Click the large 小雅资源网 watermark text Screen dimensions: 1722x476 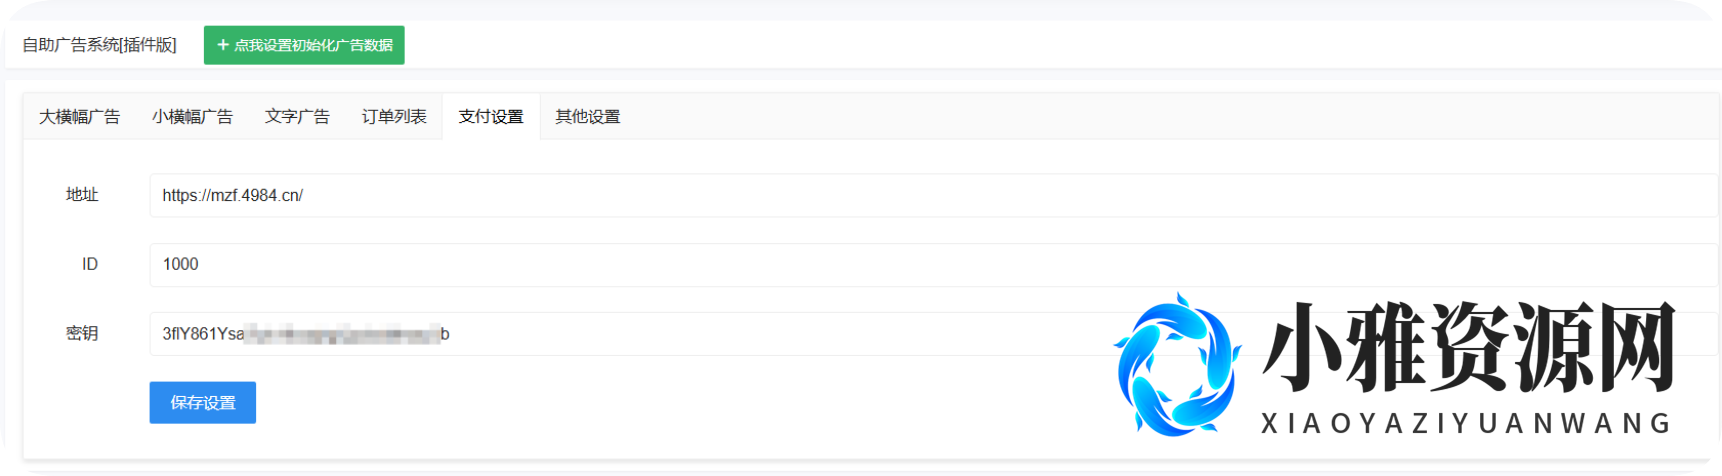pyautogui.click(x=1467, y=348)
